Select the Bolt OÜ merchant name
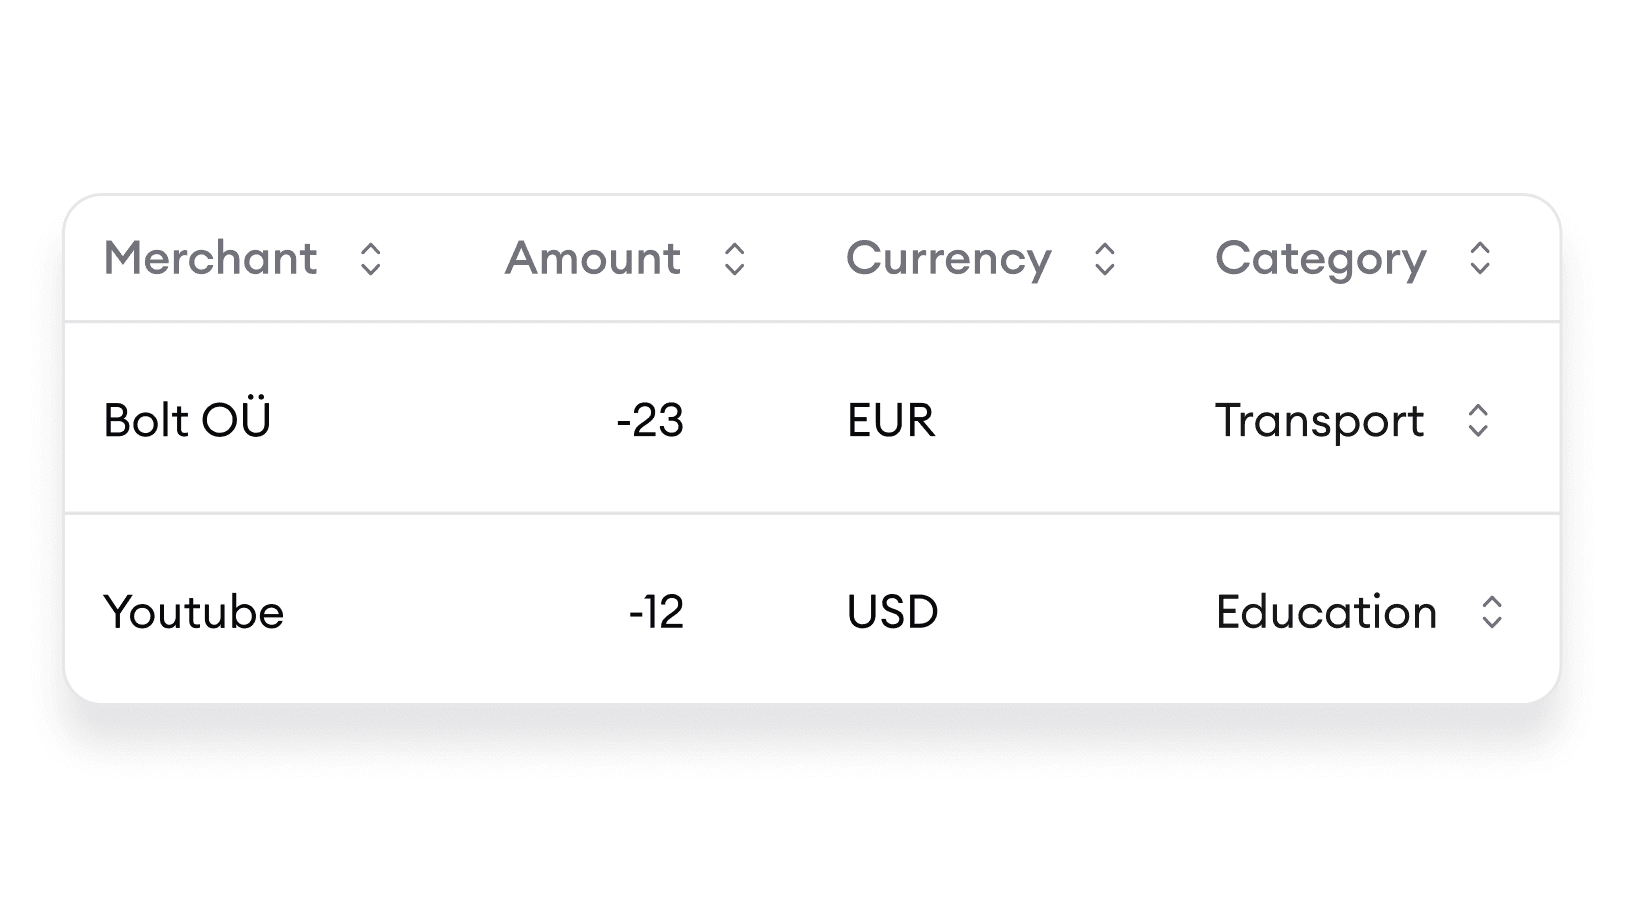1625x900 pixels. tap(187, 421)
